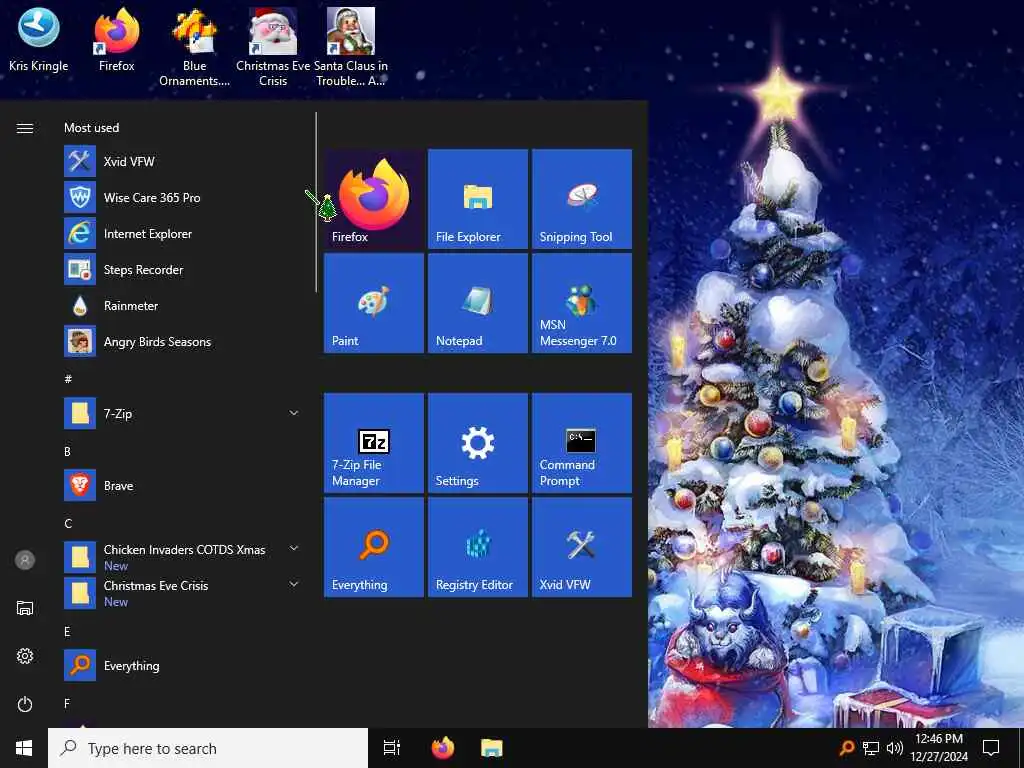Open the clock showing 12:46 PM
The width and height of the screenshot is (1024, 768).
(x=939, y=748)
